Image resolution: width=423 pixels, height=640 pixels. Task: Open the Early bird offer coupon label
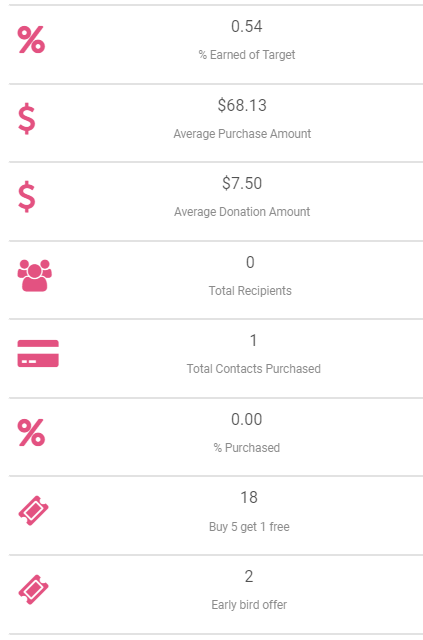[249, 605]
